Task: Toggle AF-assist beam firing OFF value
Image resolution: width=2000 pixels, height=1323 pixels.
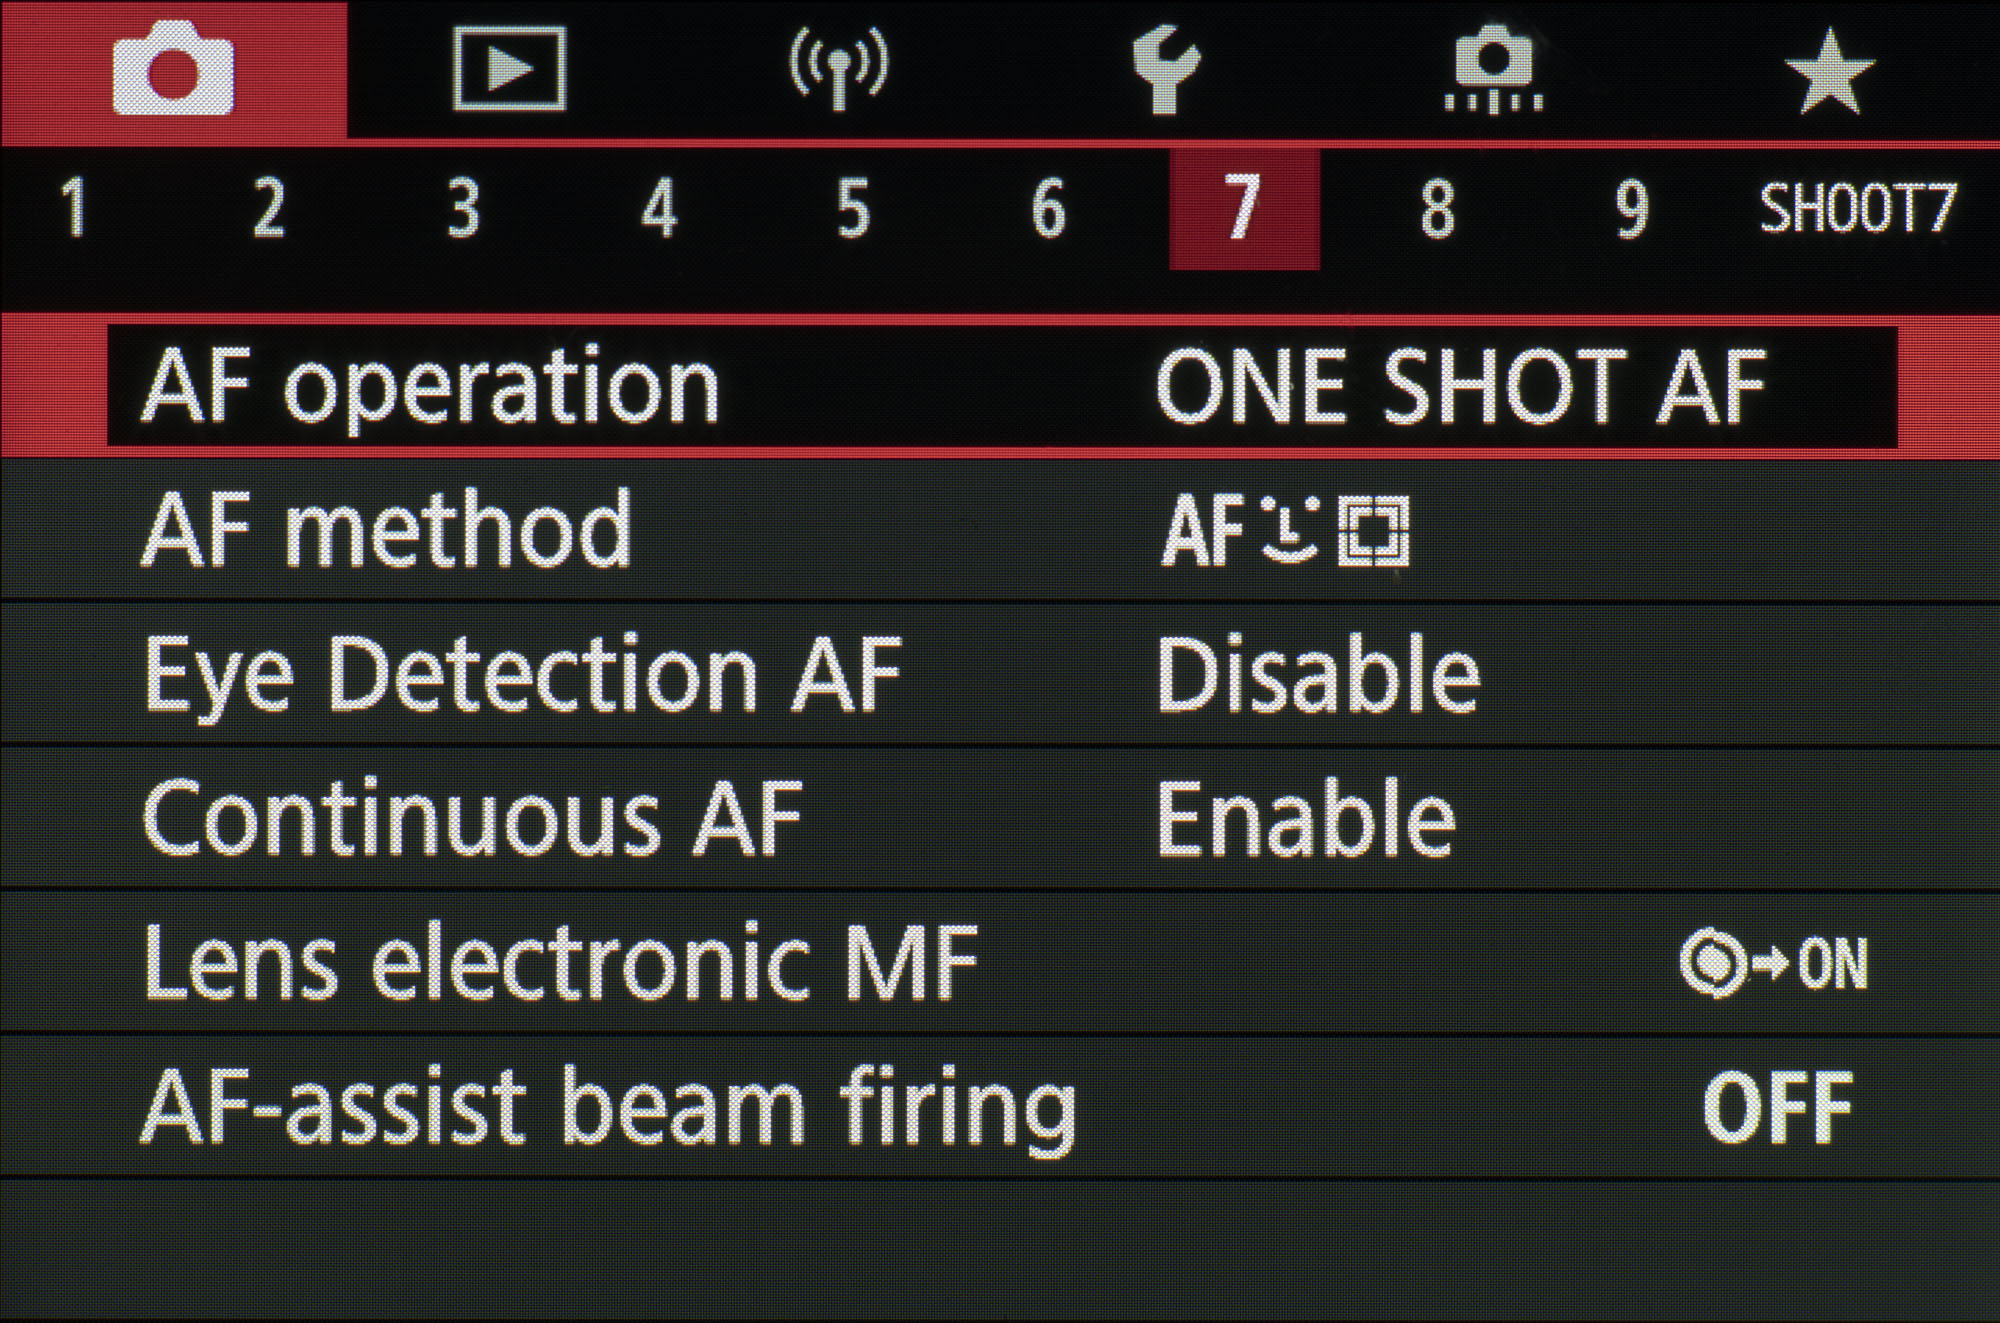Action: pos(1777,1108)
